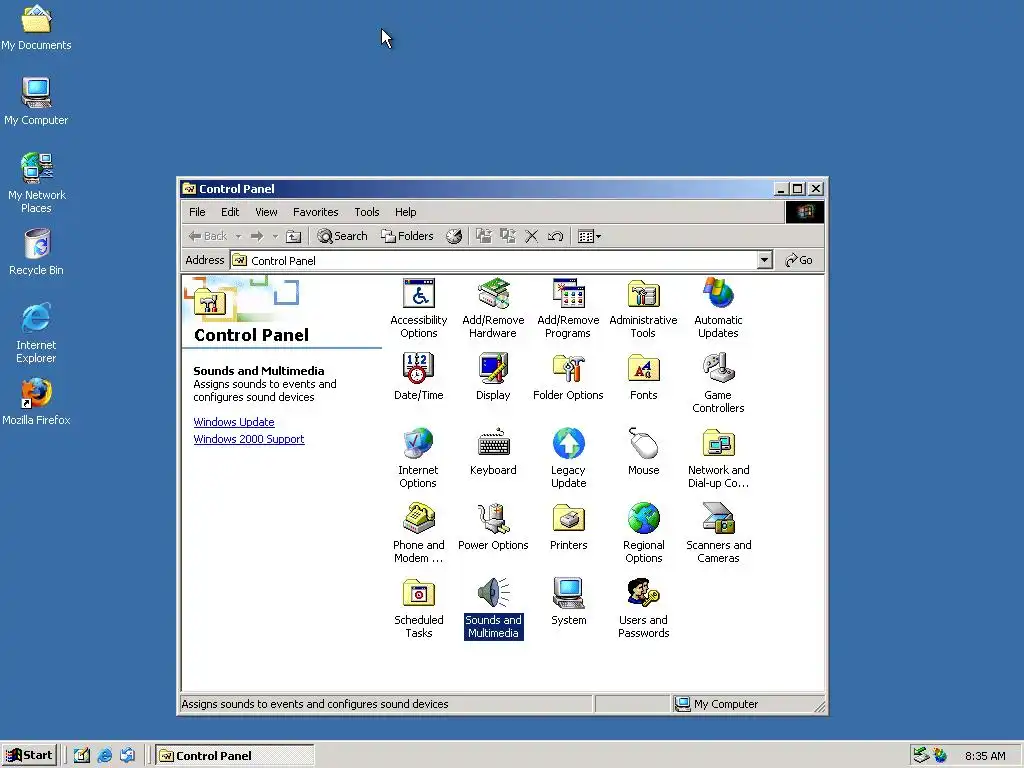Open Add/Remove Hardware icon
Image resolution: width=1024 pixels, height=768 pixels.
493,308
